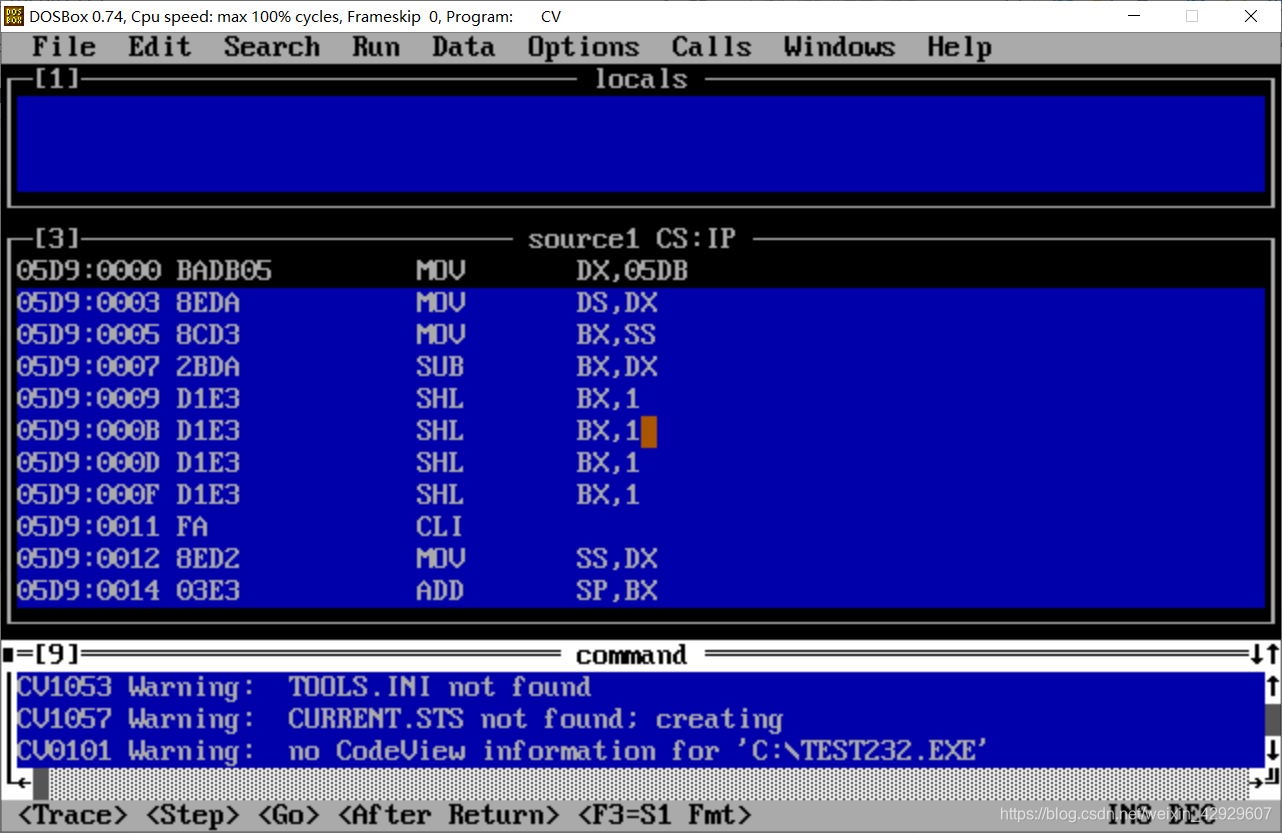This screenshot has height=833, width=1282.
Task: Maximize the DOSBox window
Action: coord(1191,16)
